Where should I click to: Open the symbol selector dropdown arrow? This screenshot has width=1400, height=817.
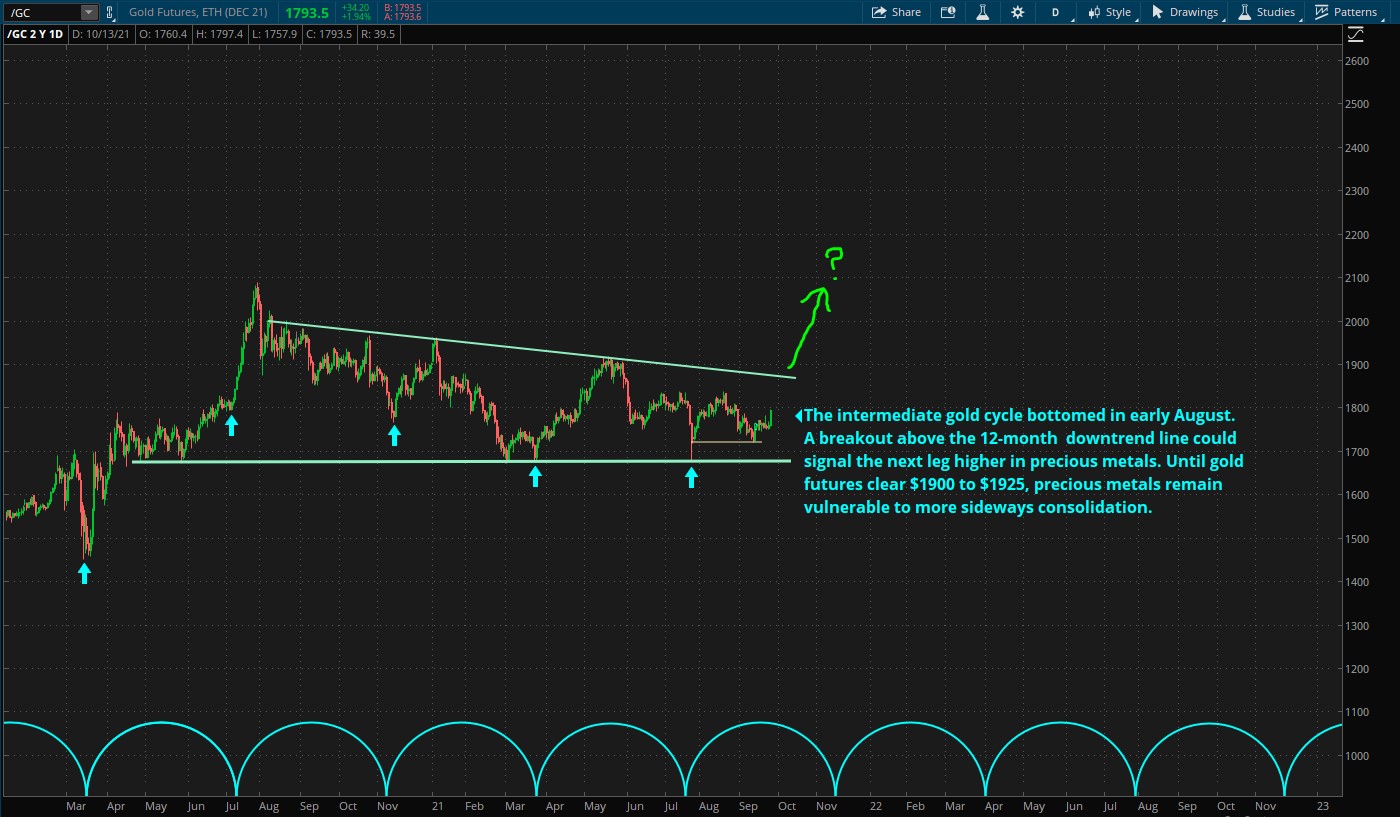point(89,12)
